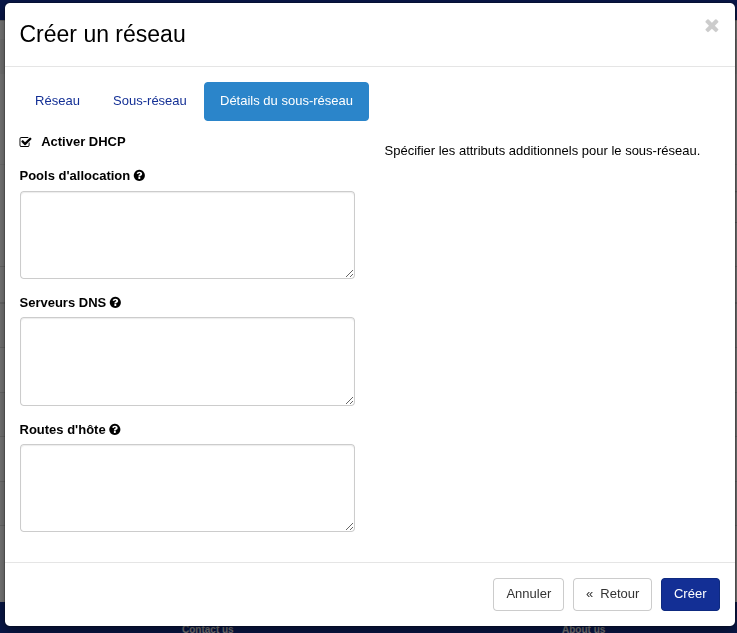Uncheck the Activer DHCP checkbox
The image size is (737, 633).
click(x=26, y=142)
